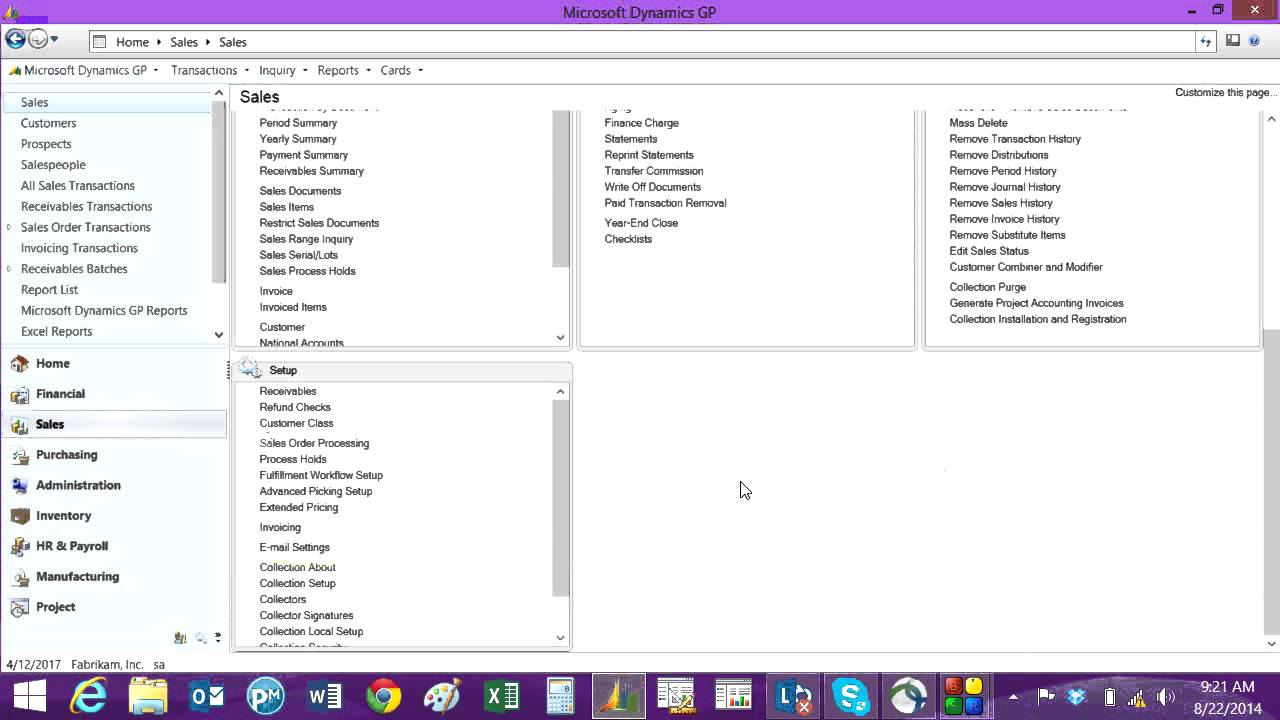Click the Inventory navigation pane icon
Viewport: 1280px width, 720px height.
click(19, 516)
